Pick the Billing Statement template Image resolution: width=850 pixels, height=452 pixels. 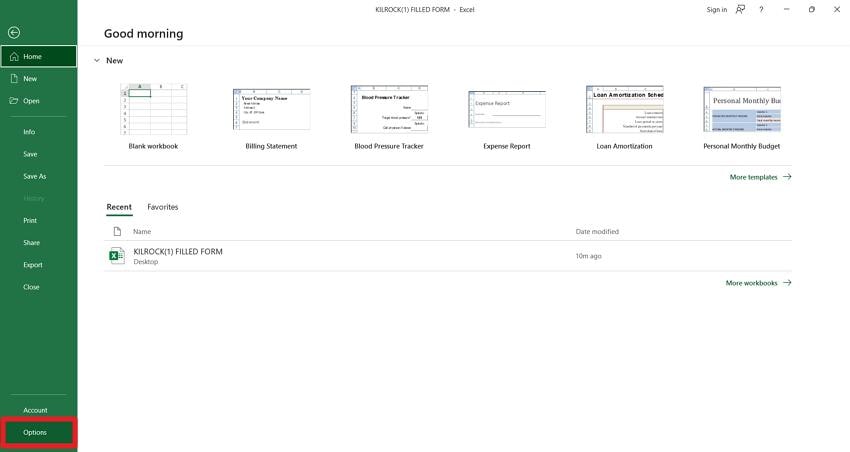272,109
